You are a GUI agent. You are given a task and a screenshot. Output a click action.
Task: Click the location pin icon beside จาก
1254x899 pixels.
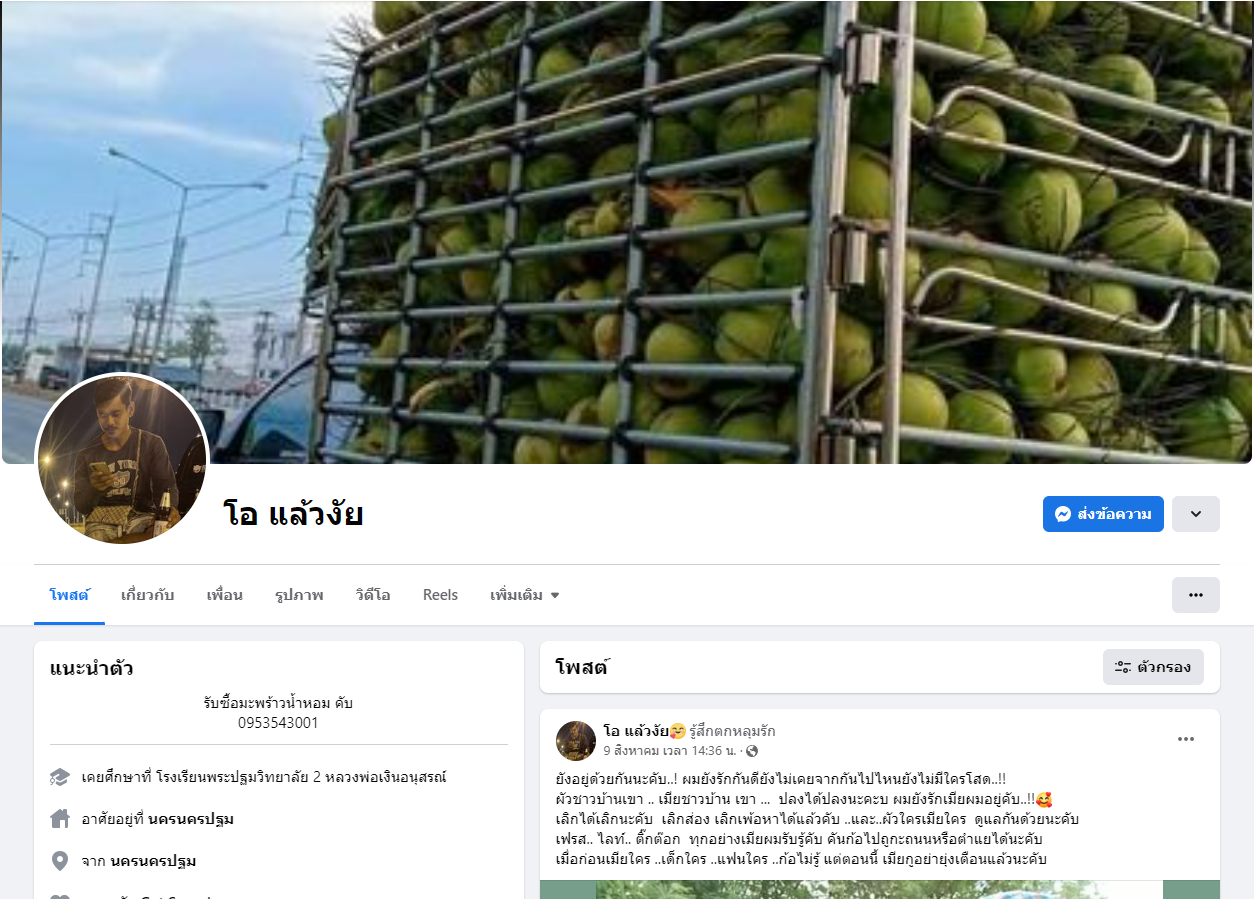pos(60,861)
